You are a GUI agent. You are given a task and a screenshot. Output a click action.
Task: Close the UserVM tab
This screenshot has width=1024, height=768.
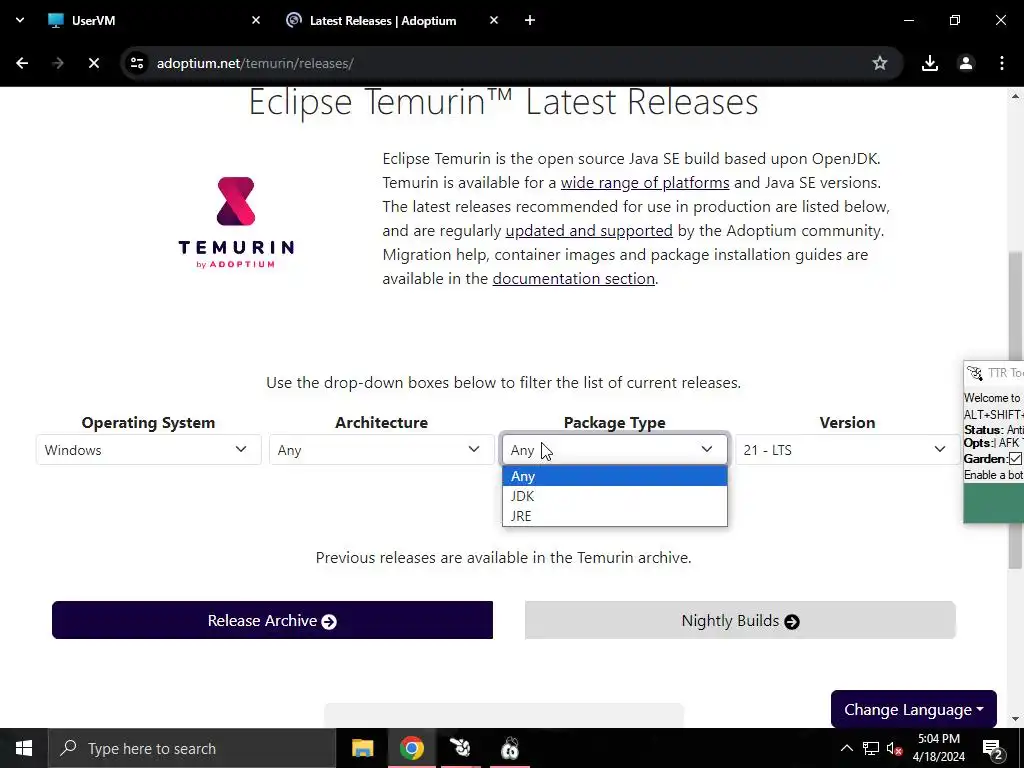tap(256, 20)
